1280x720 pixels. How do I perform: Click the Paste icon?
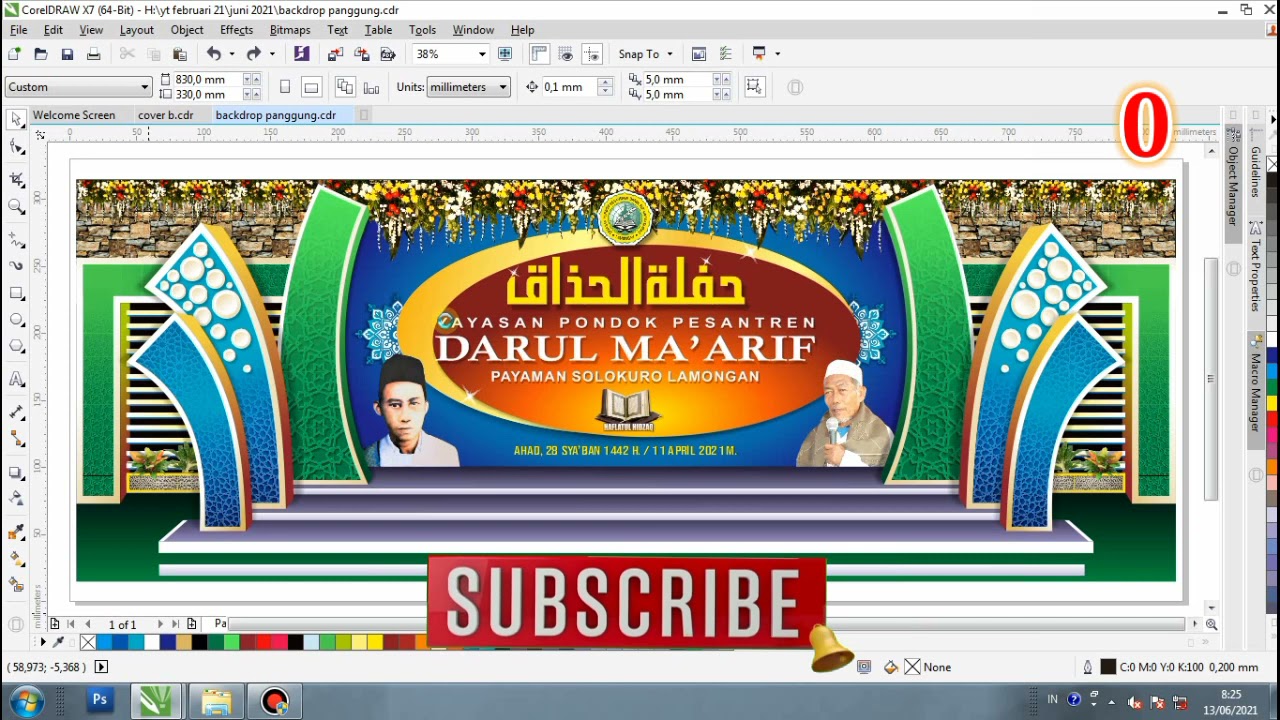tap(180, 54)
